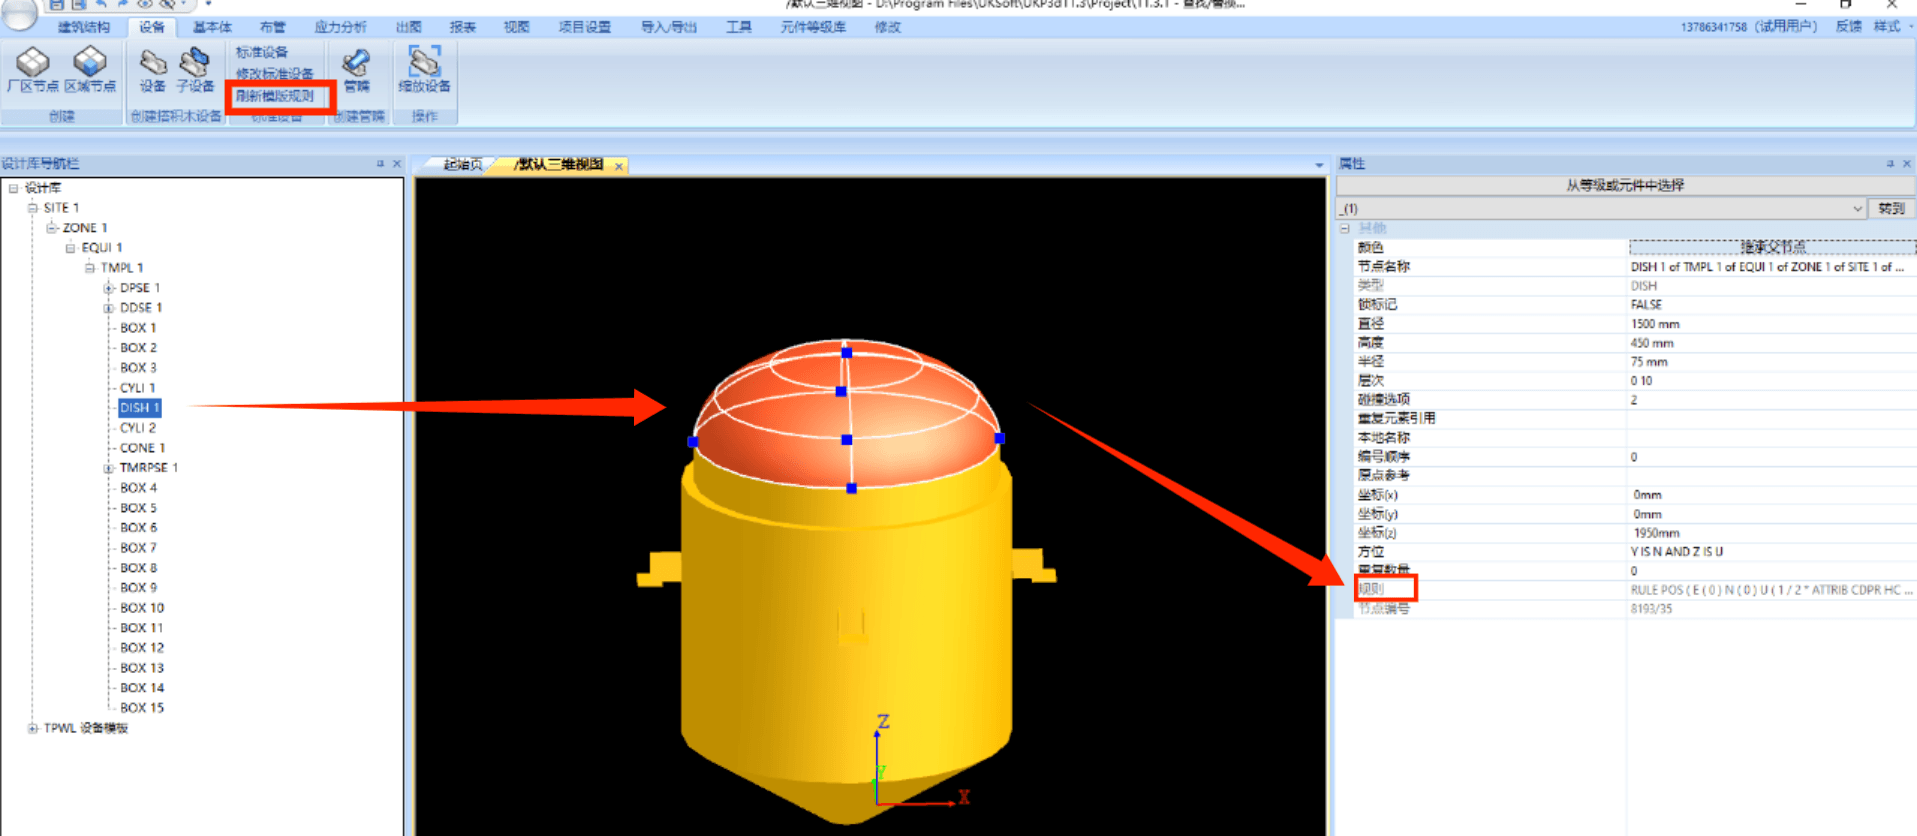Close the 默认三维视图 tab
The image size is (1917, 836).
point(619,166)
